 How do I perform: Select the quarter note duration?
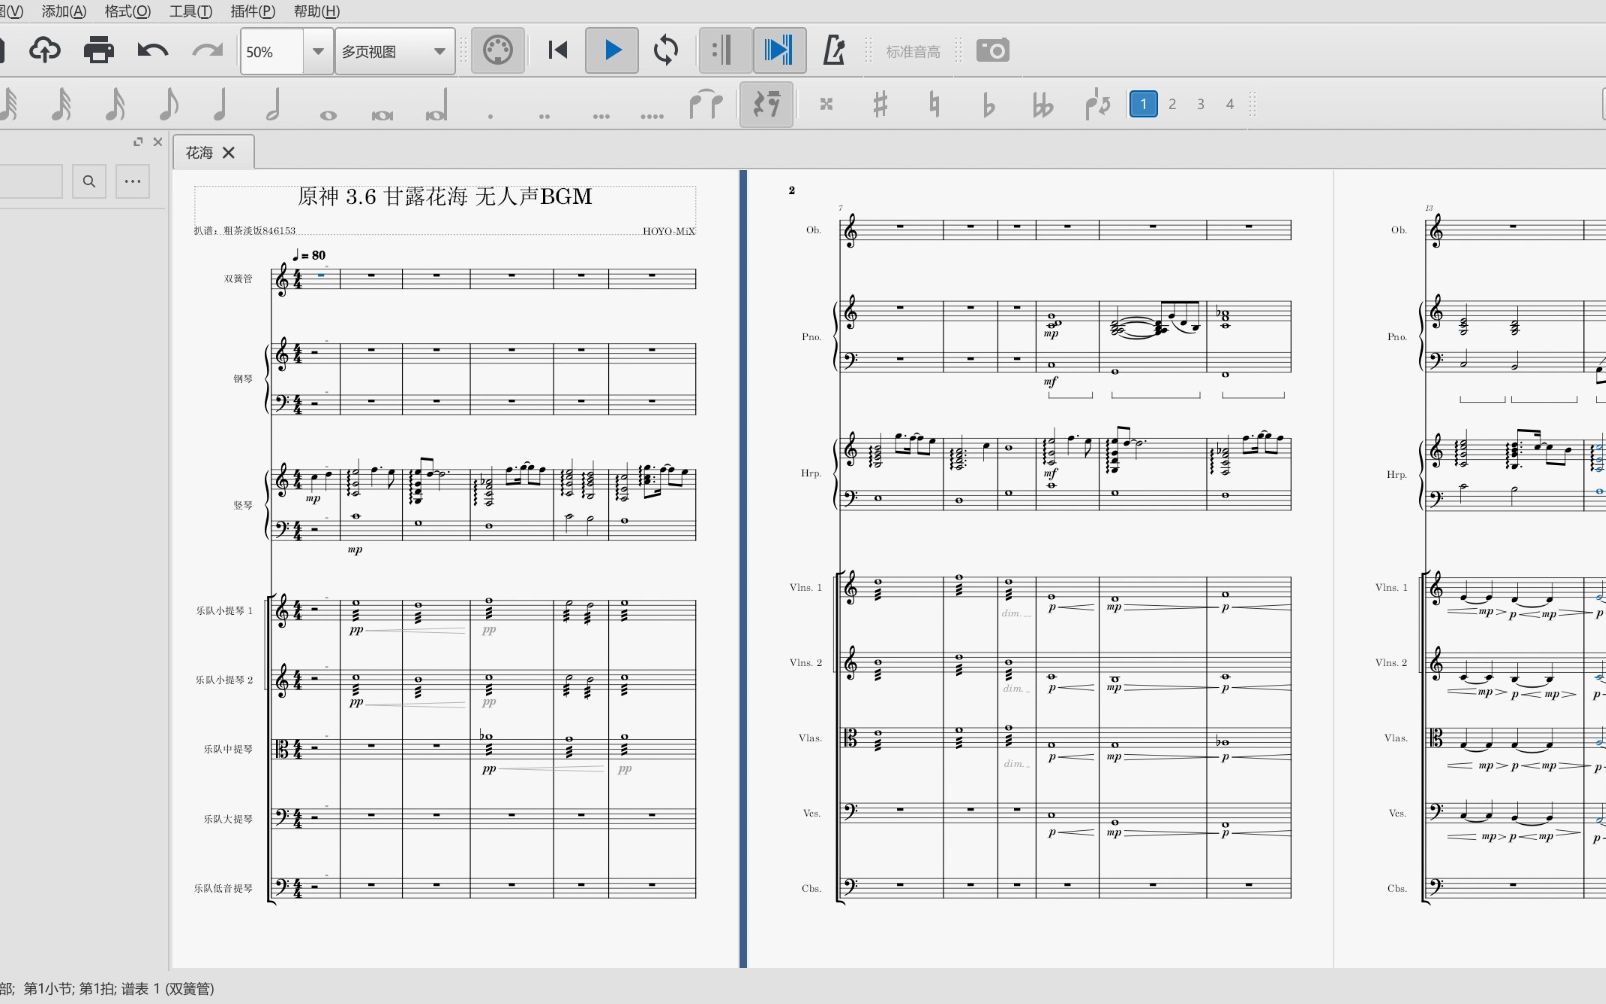220,104
